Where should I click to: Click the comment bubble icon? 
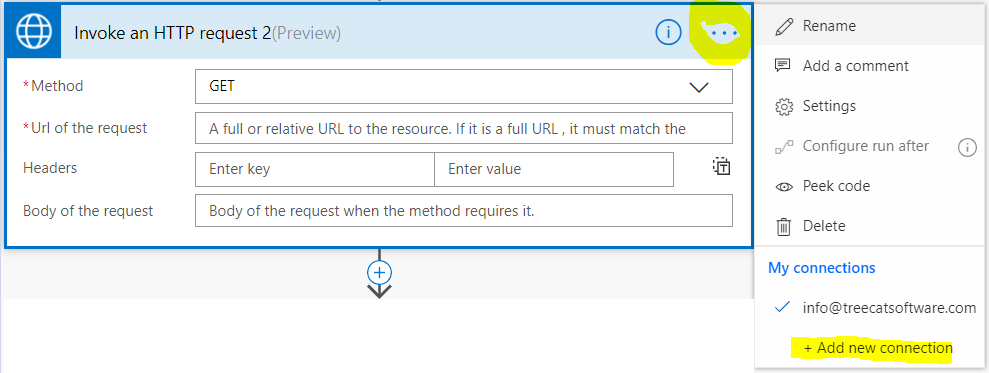783,66
